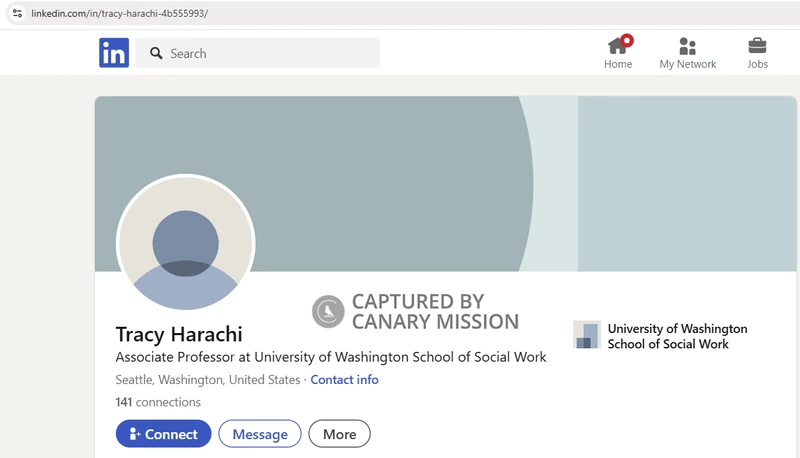Image resolution: width=800 pixels, height=458 pixels.
Task: Click the Associate Professor headline text
Action: tap(331, 357)
